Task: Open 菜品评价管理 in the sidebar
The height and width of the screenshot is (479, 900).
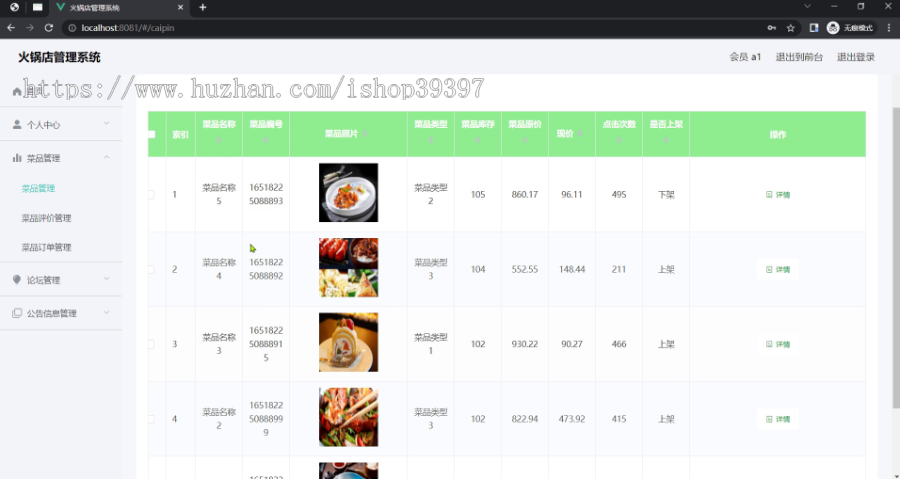Action: 46,218
